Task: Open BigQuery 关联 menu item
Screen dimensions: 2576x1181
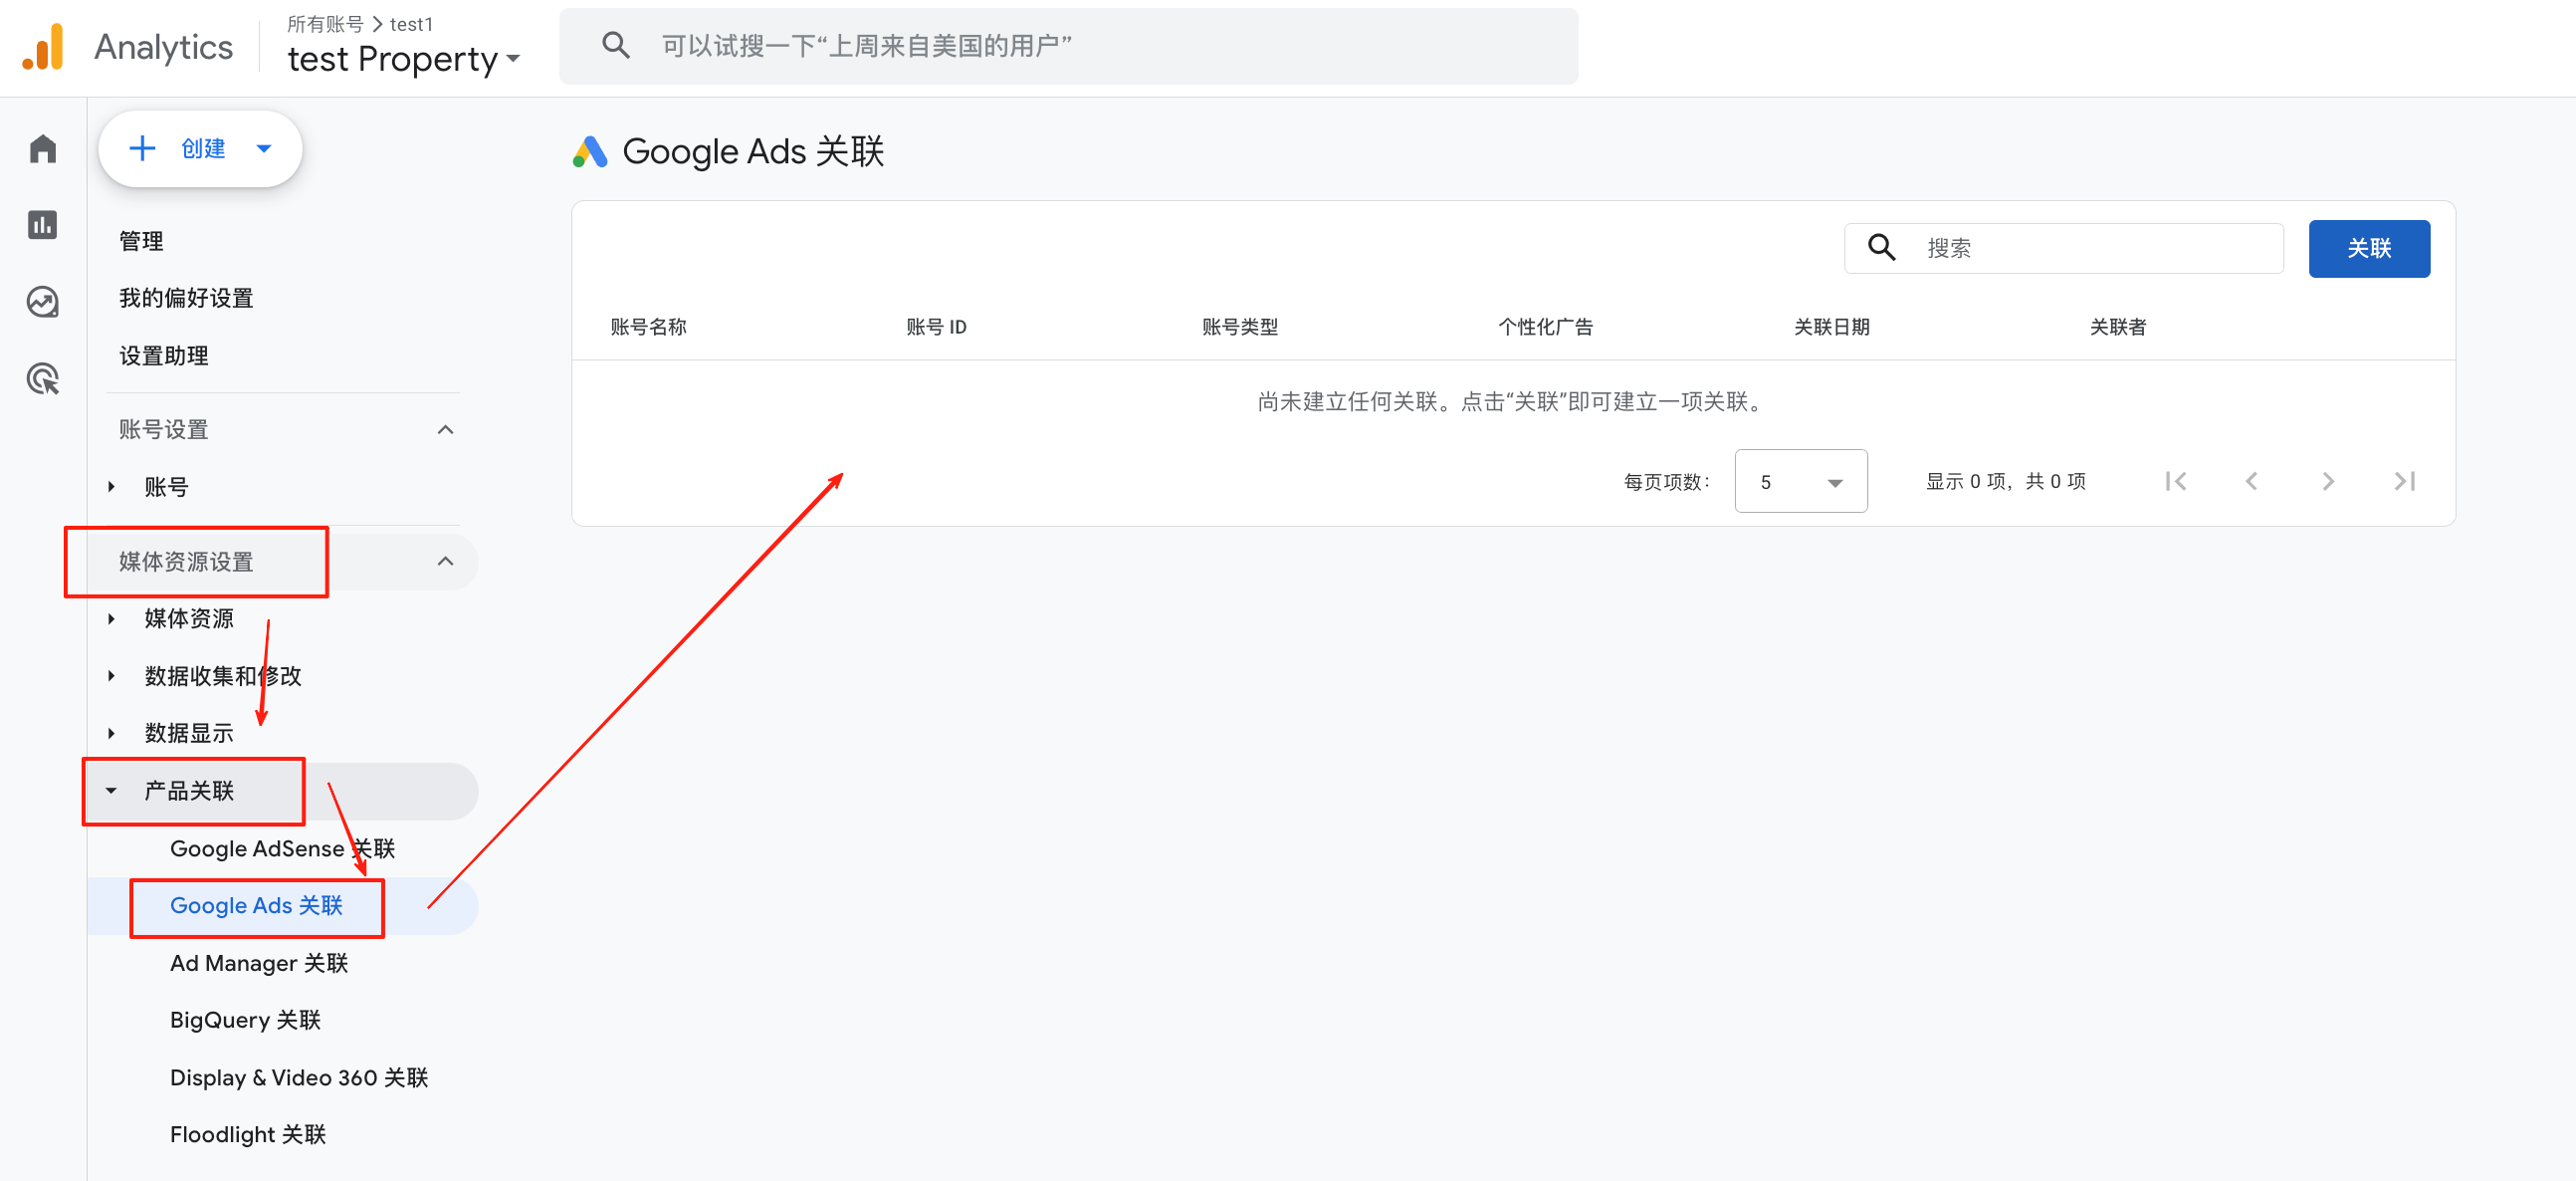Action: coord(245,1019)
